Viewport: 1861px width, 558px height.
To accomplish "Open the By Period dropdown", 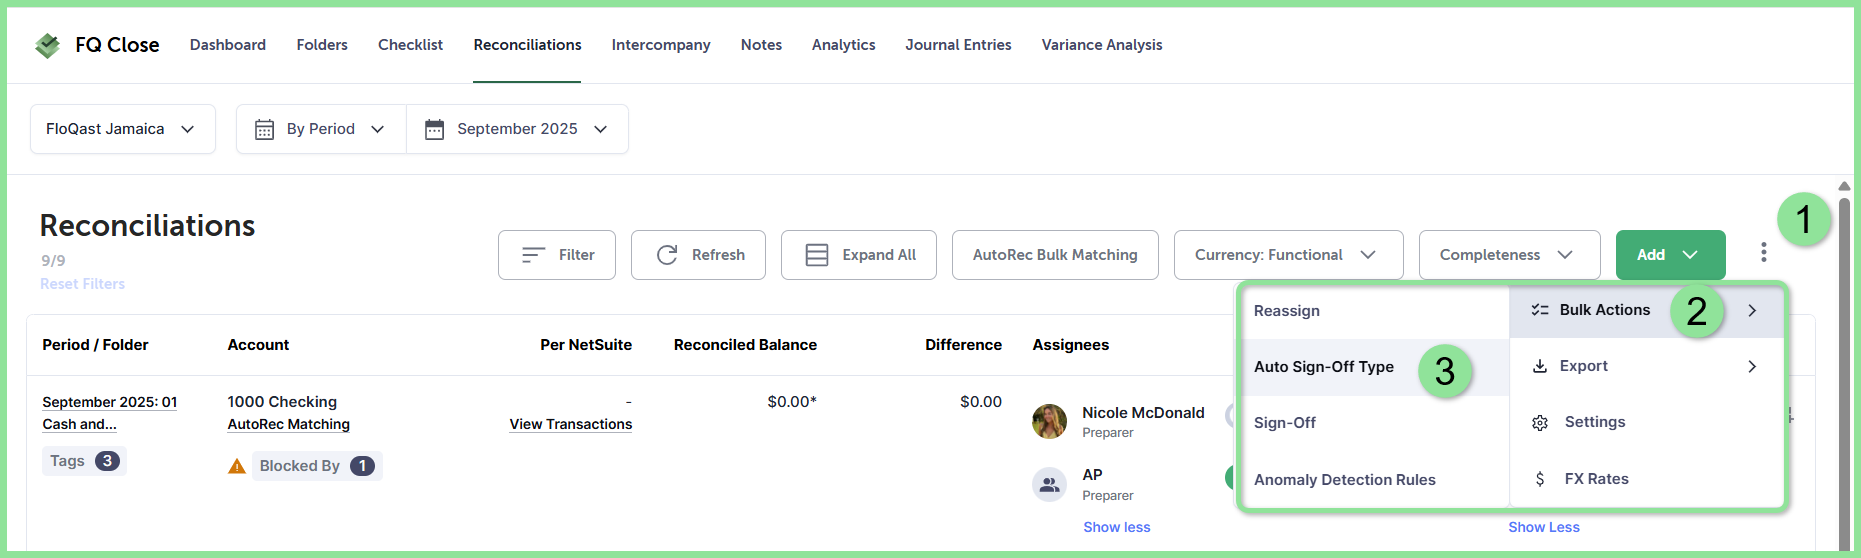I will coord(321,129).
